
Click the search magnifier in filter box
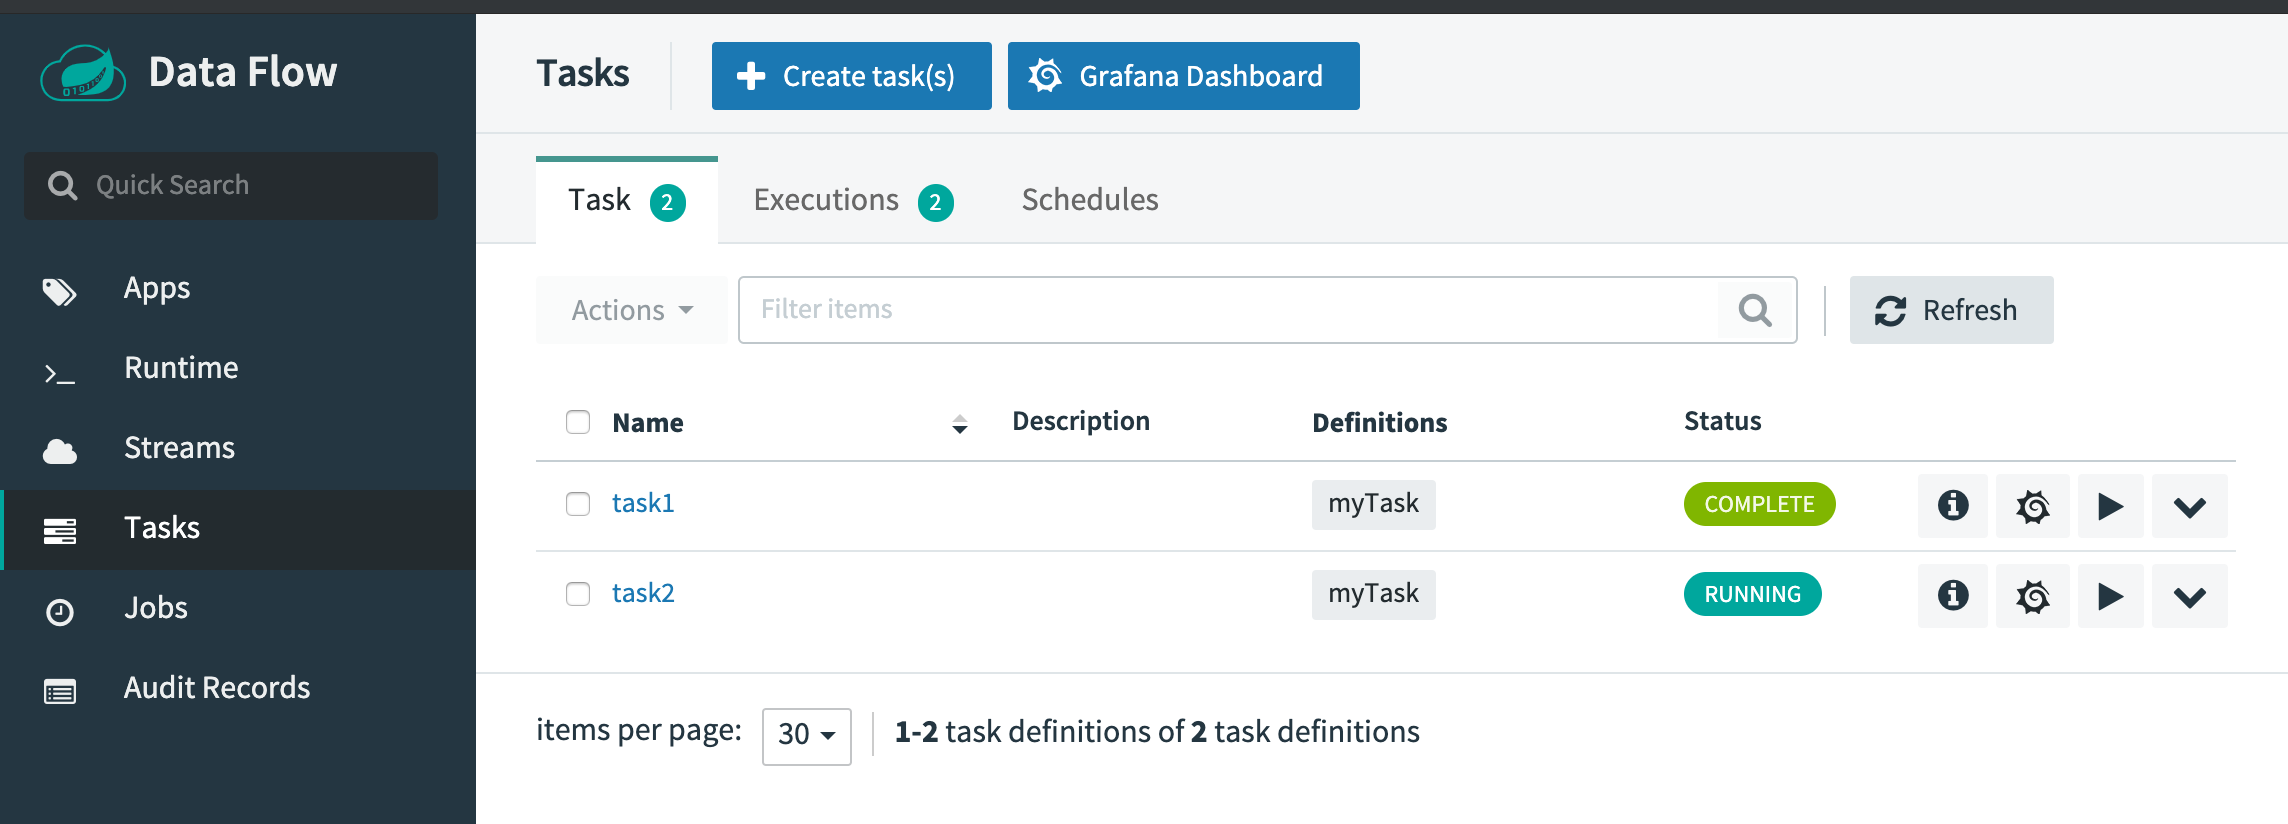tap(1755, 310)
